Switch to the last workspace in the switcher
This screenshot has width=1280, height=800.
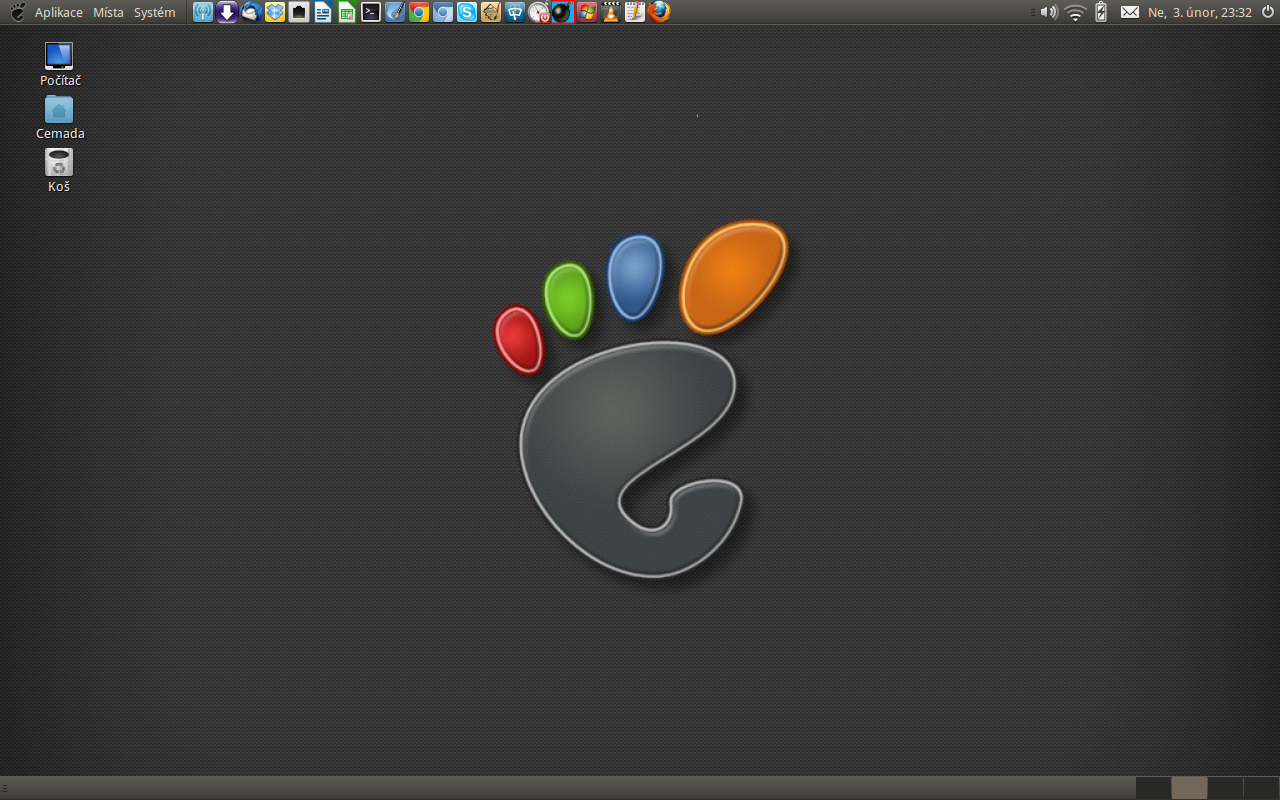(x=1261, y=788)
